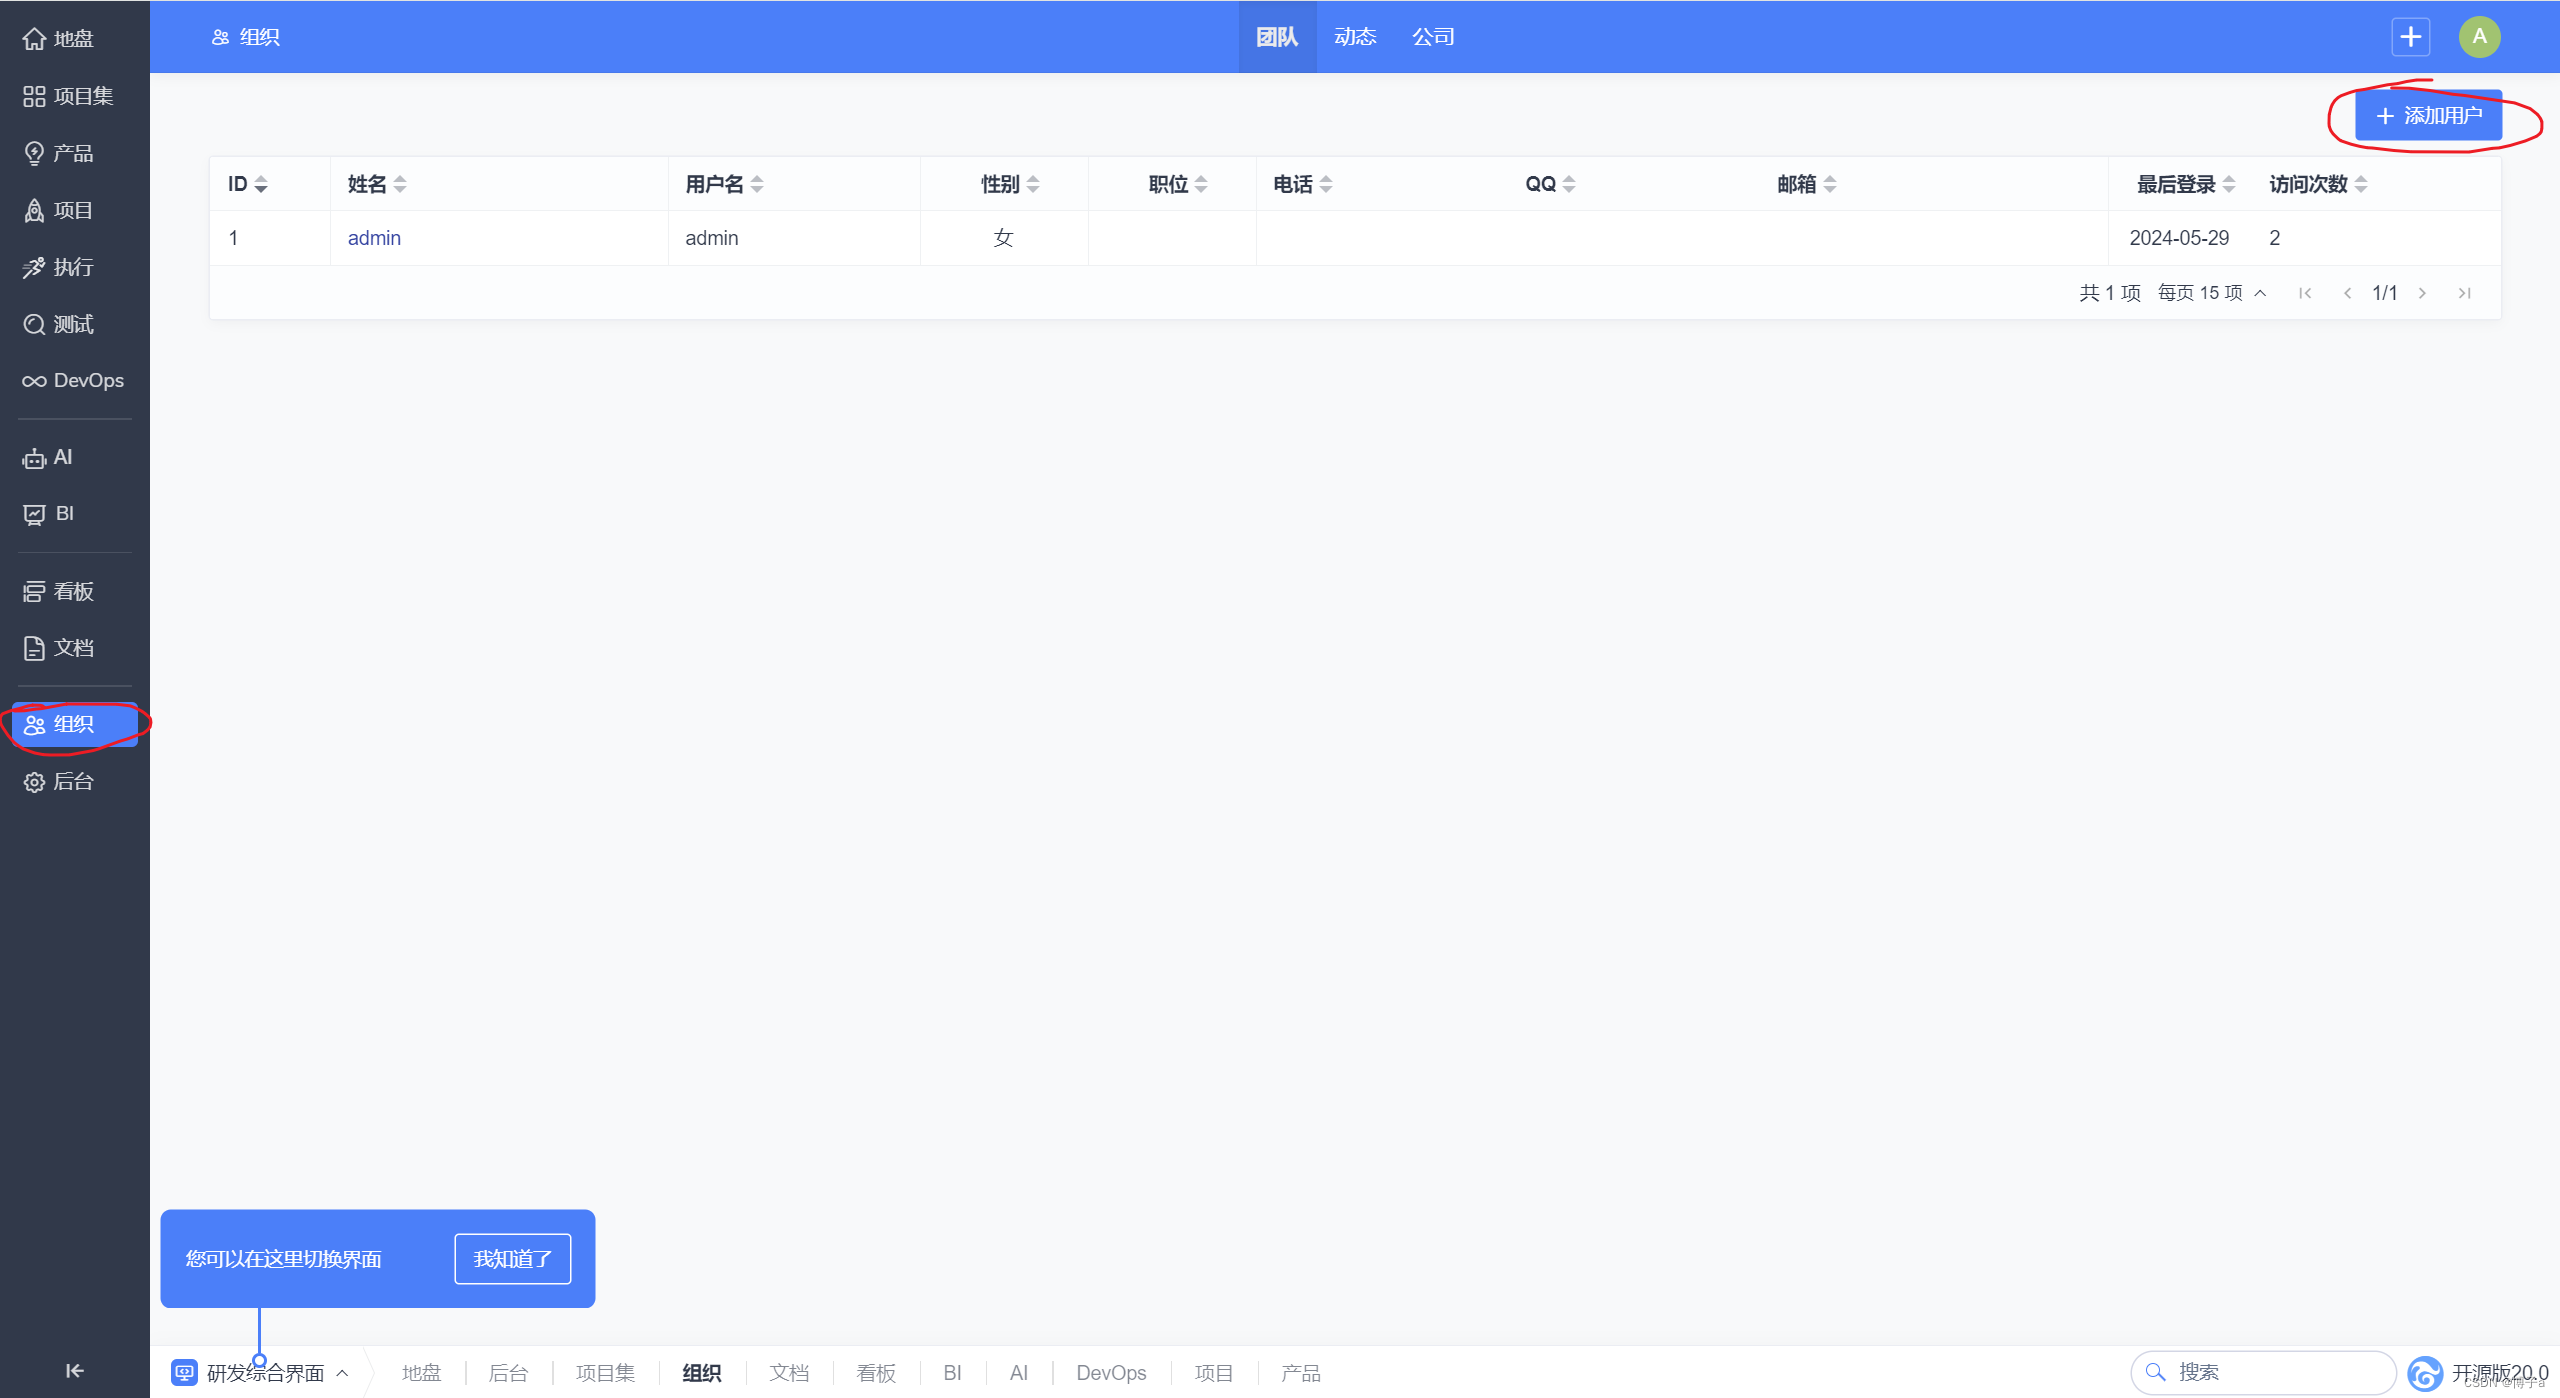Expand the 研发综合界面 interface switcher
2560x1398 pixels.
pyautogui.click(x=264, y=1373)
